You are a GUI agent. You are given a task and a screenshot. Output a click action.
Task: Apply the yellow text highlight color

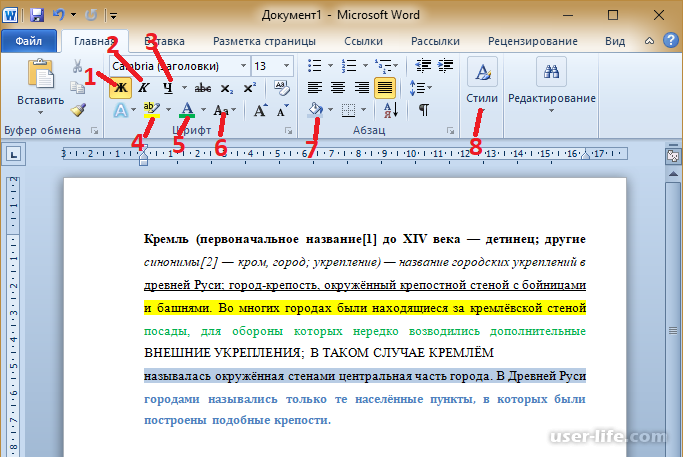152,110
